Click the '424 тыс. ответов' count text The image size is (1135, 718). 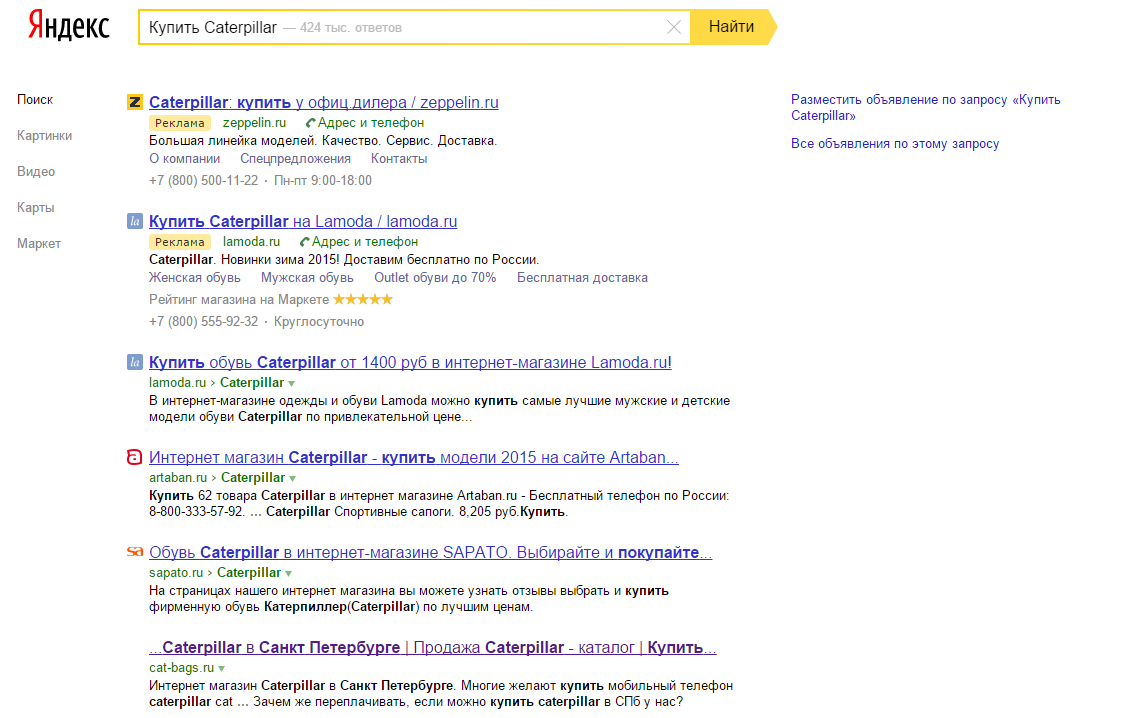pos(350,28)
